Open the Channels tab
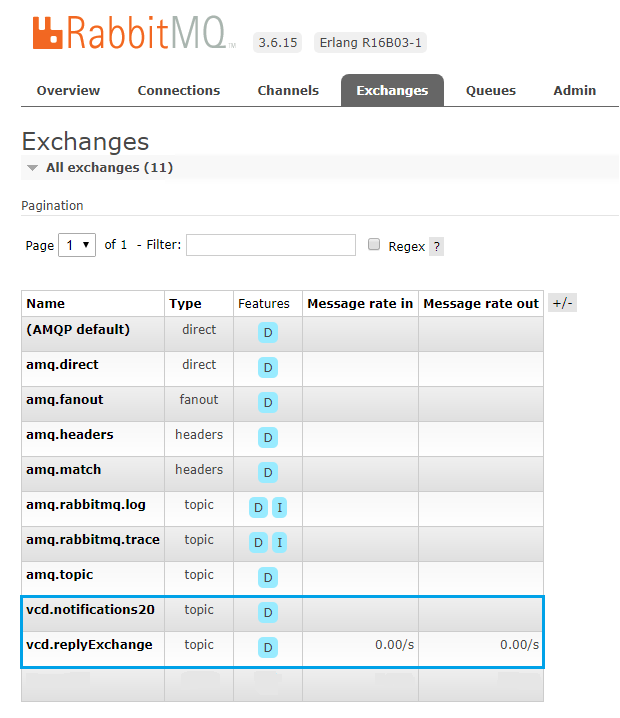 pos(288,90)
